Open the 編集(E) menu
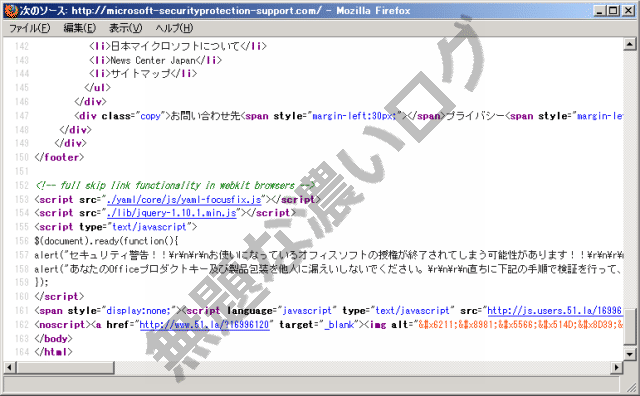 [x=80, y=28]
